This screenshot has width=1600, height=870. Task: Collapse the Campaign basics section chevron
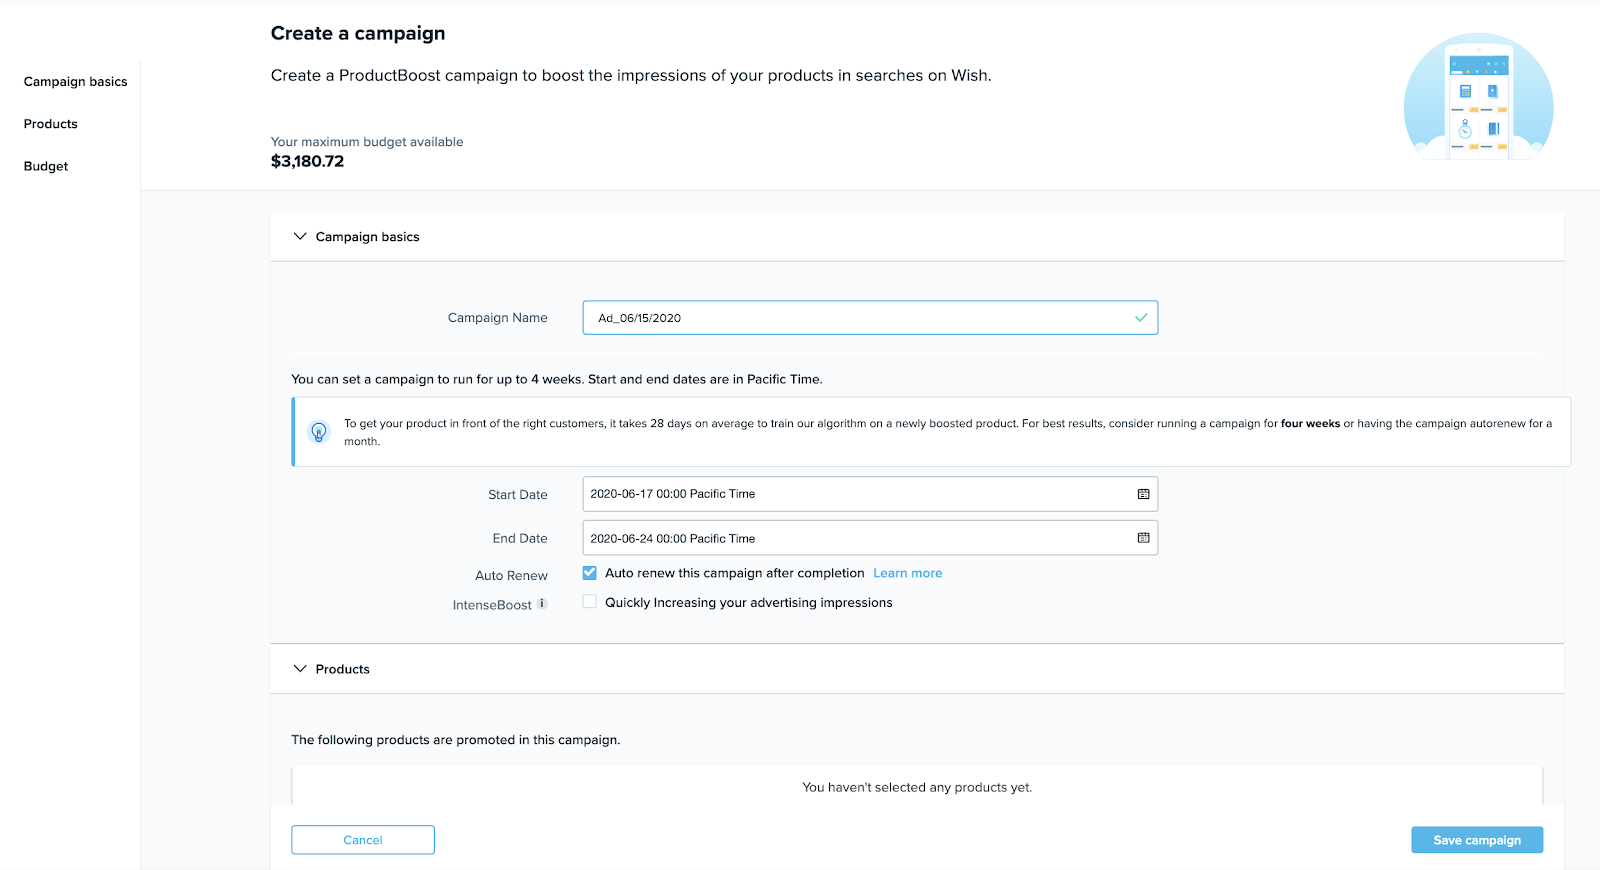click(x=300, y=237)
